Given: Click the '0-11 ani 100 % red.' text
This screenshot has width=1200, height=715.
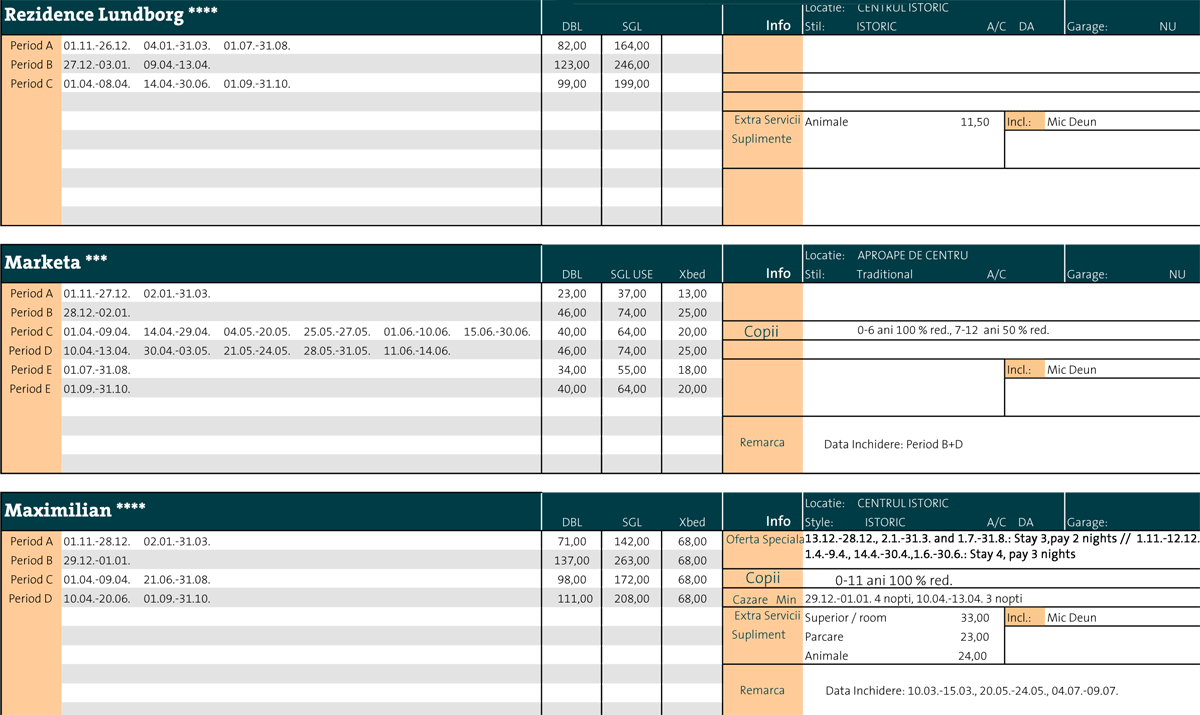Looking at the screenshot, I should coord(892,580).
